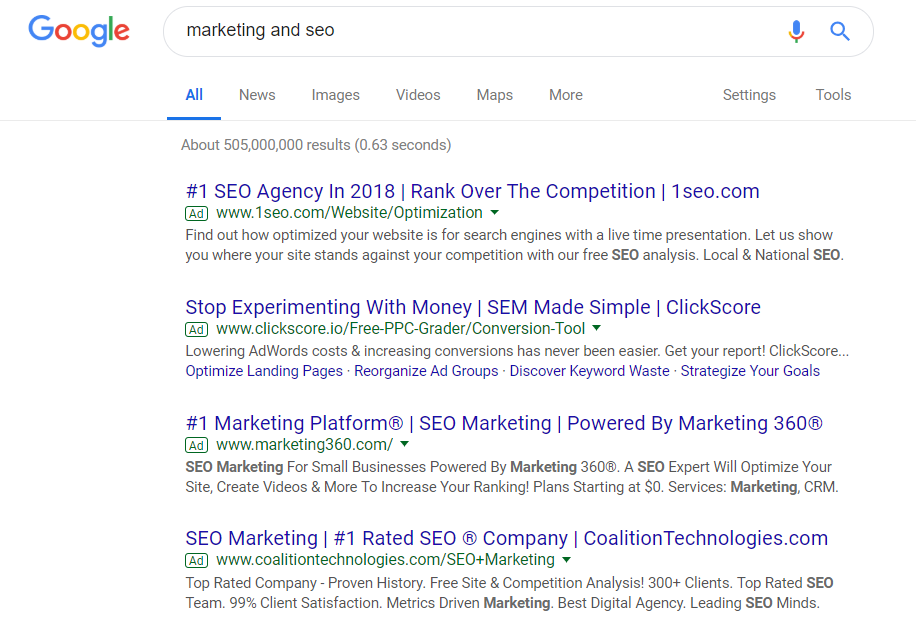Switch to the News tab
The image size is (916, 643).
coord(257,95)
